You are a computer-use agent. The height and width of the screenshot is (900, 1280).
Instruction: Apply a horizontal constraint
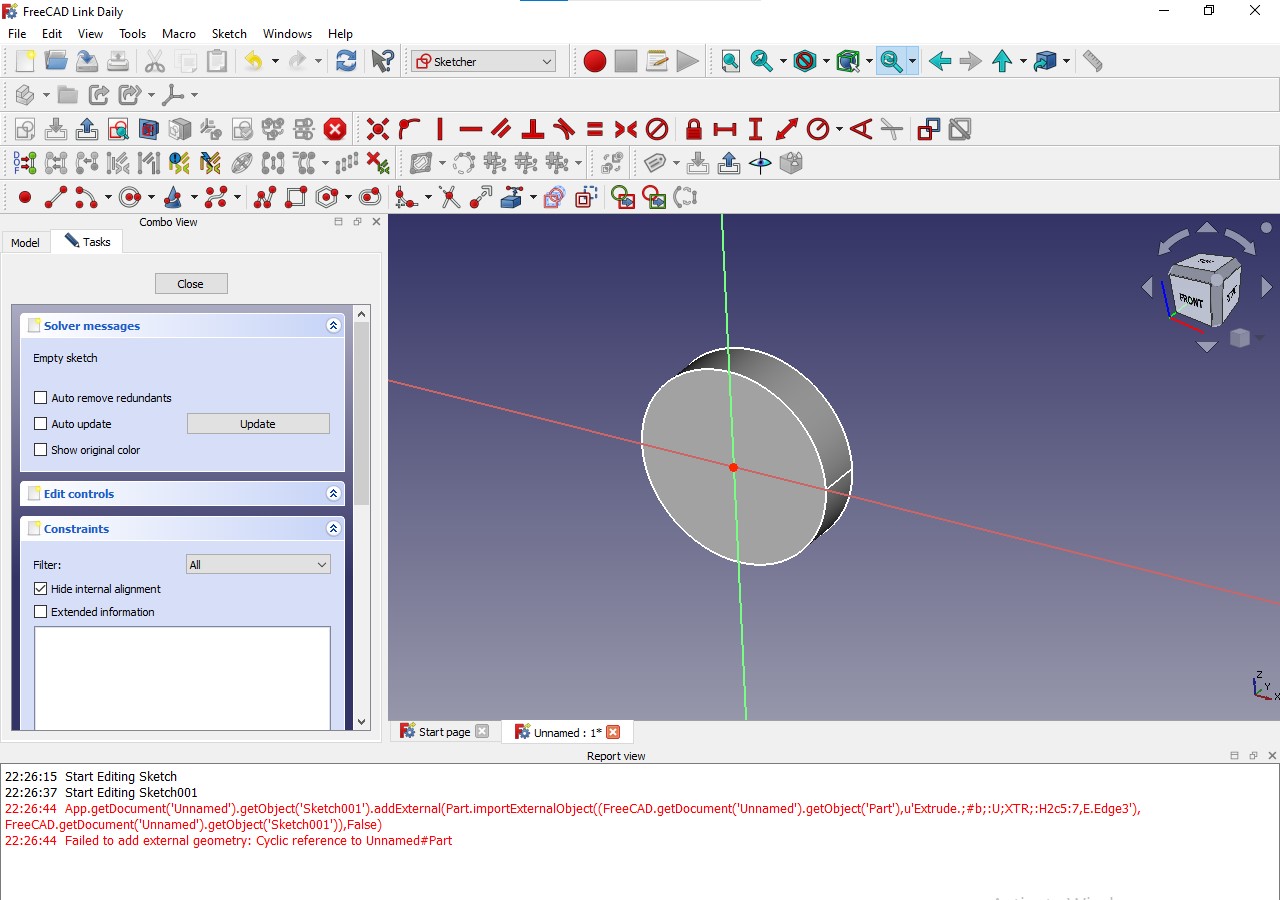pos(471,129)
